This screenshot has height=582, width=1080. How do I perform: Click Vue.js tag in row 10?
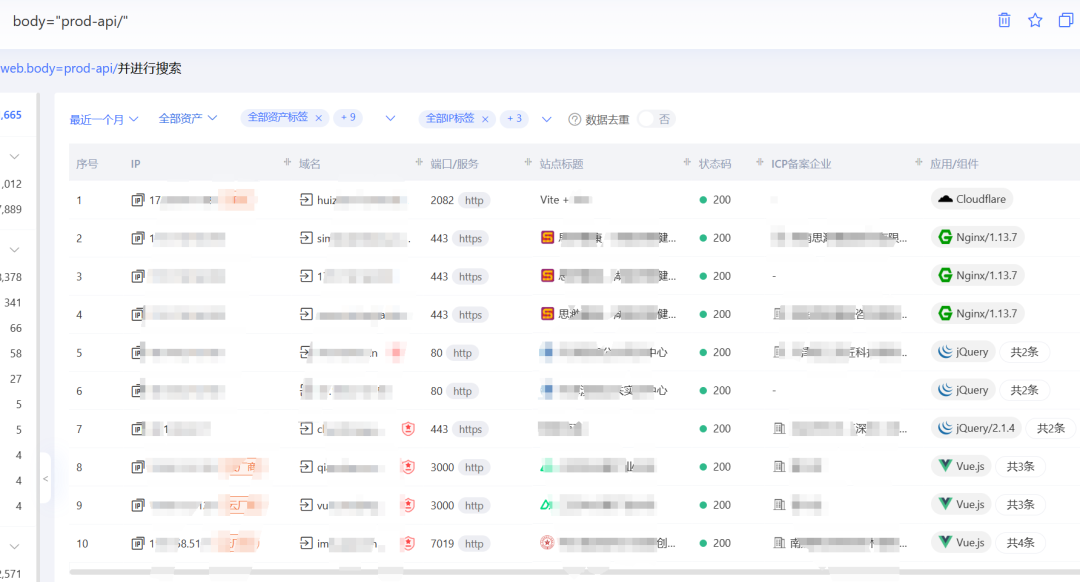tap(961, 543)
